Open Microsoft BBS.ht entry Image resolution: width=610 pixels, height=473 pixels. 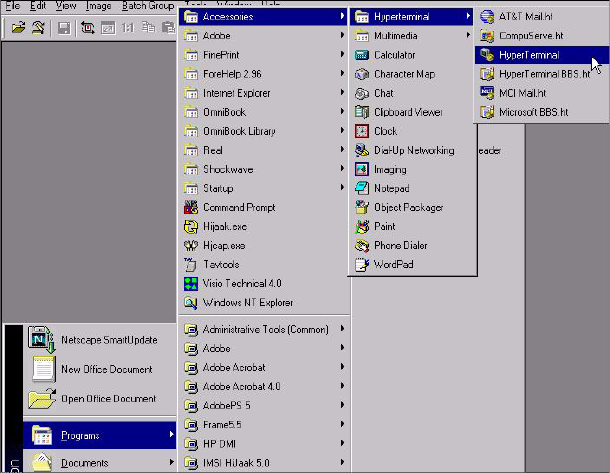(541, 112)
